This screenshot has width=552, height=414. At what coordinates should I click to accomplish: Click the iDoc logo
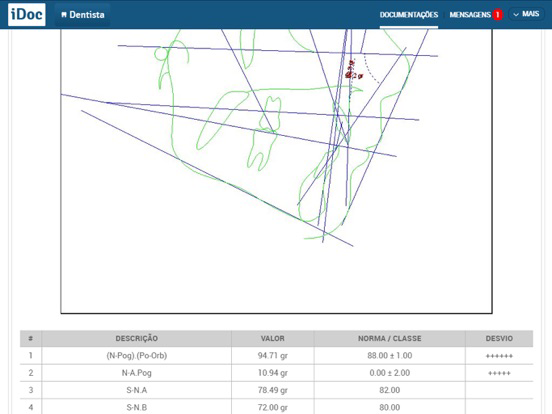click(27, 14)
